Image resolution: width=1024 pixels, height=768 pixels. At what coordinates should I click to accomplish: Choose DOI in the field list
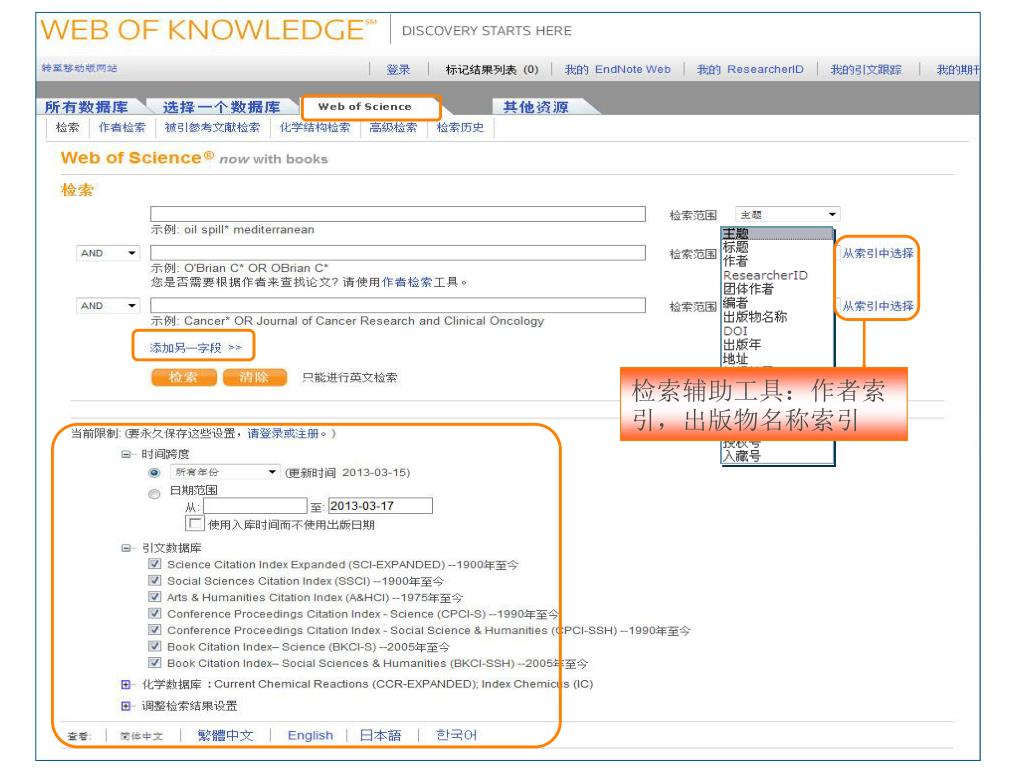(735, 330)
